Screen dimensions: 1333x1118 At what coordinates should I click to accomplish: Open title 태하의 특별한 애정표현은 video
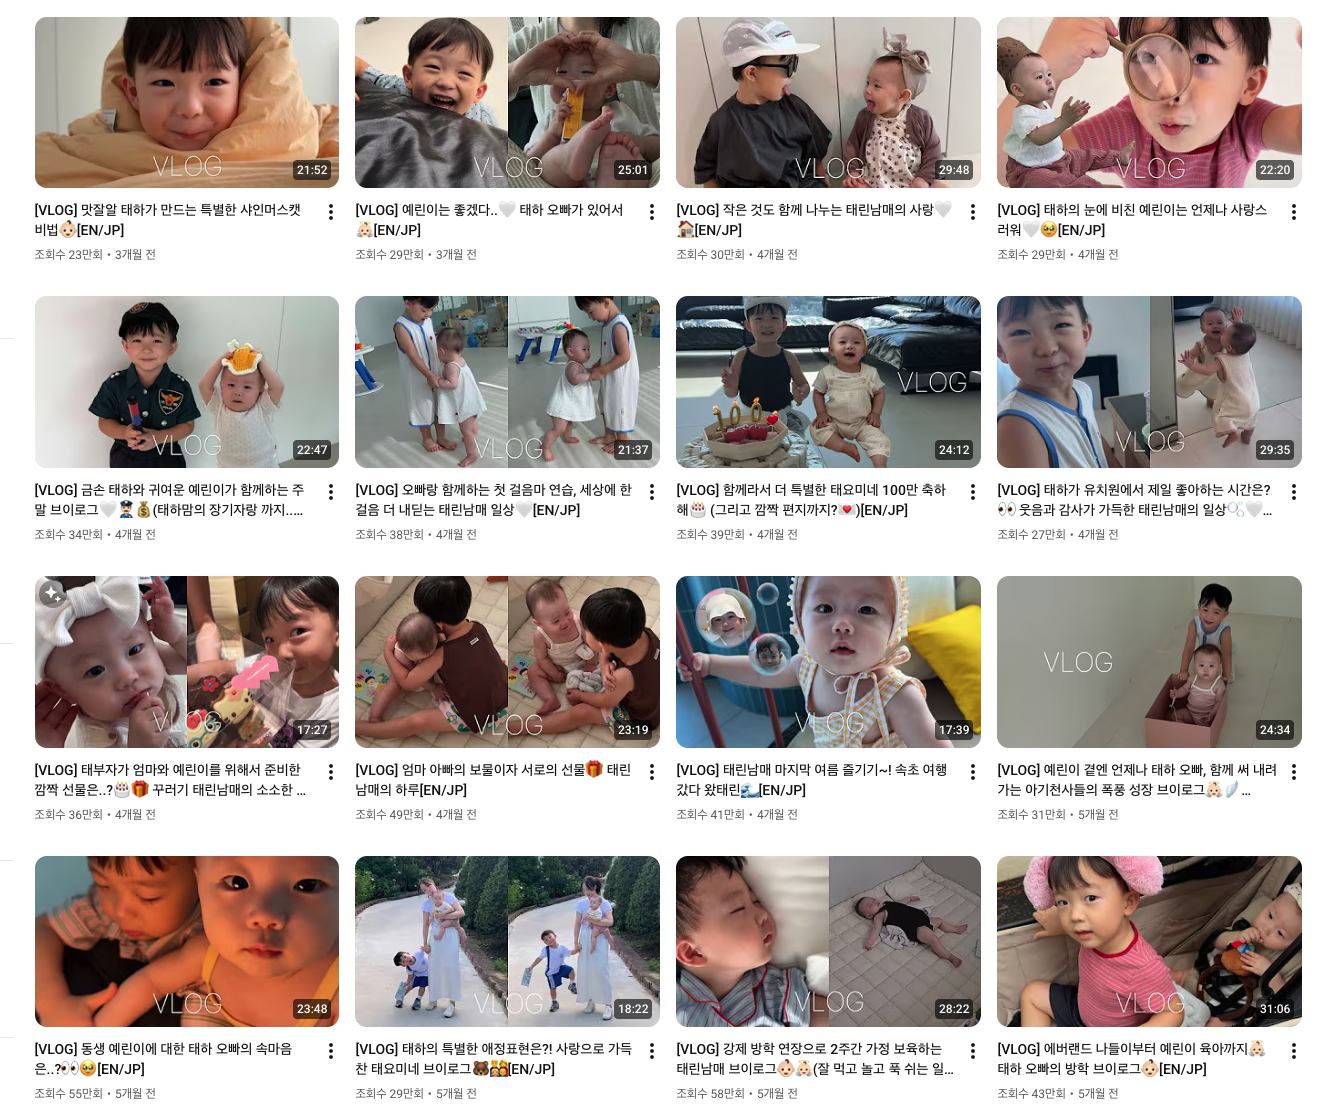(494, 1059)
